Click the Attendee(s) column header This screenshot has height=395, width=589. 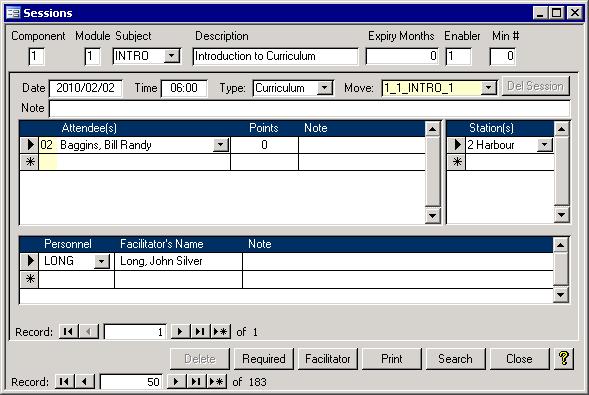89,128
